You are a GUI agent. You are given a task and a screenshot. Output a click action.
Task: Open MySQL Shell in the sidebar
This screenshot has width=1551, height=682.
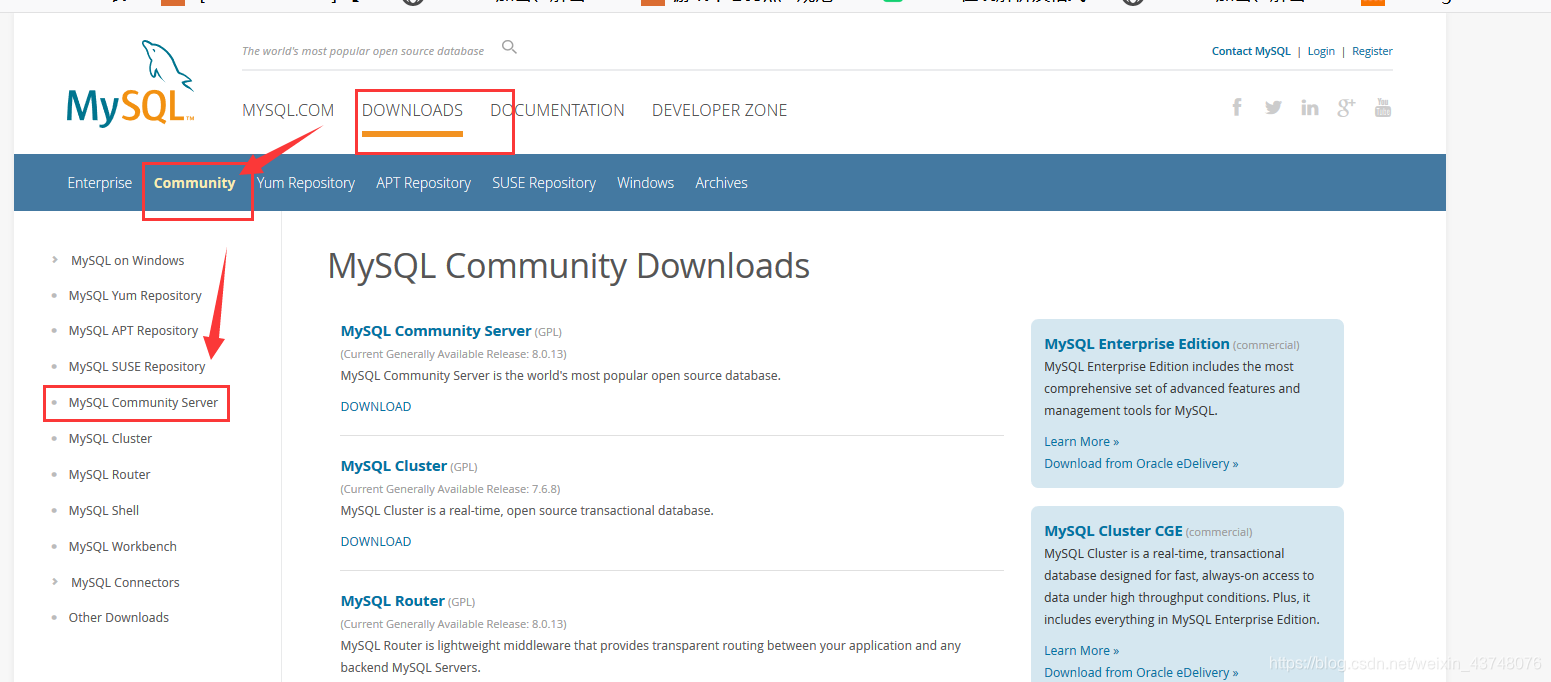coord(104,510)
